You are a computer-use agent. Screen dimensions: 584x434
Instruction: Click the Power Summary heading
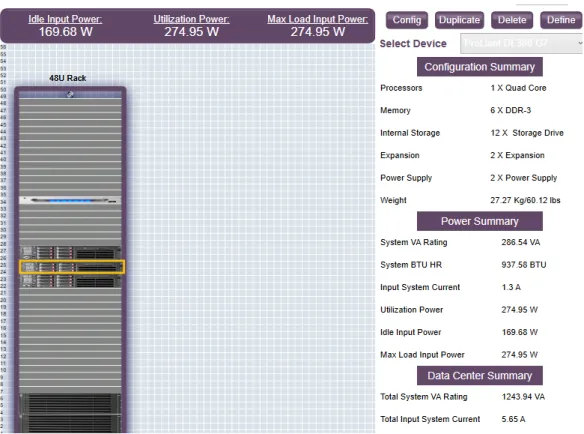tap(480, 221)
